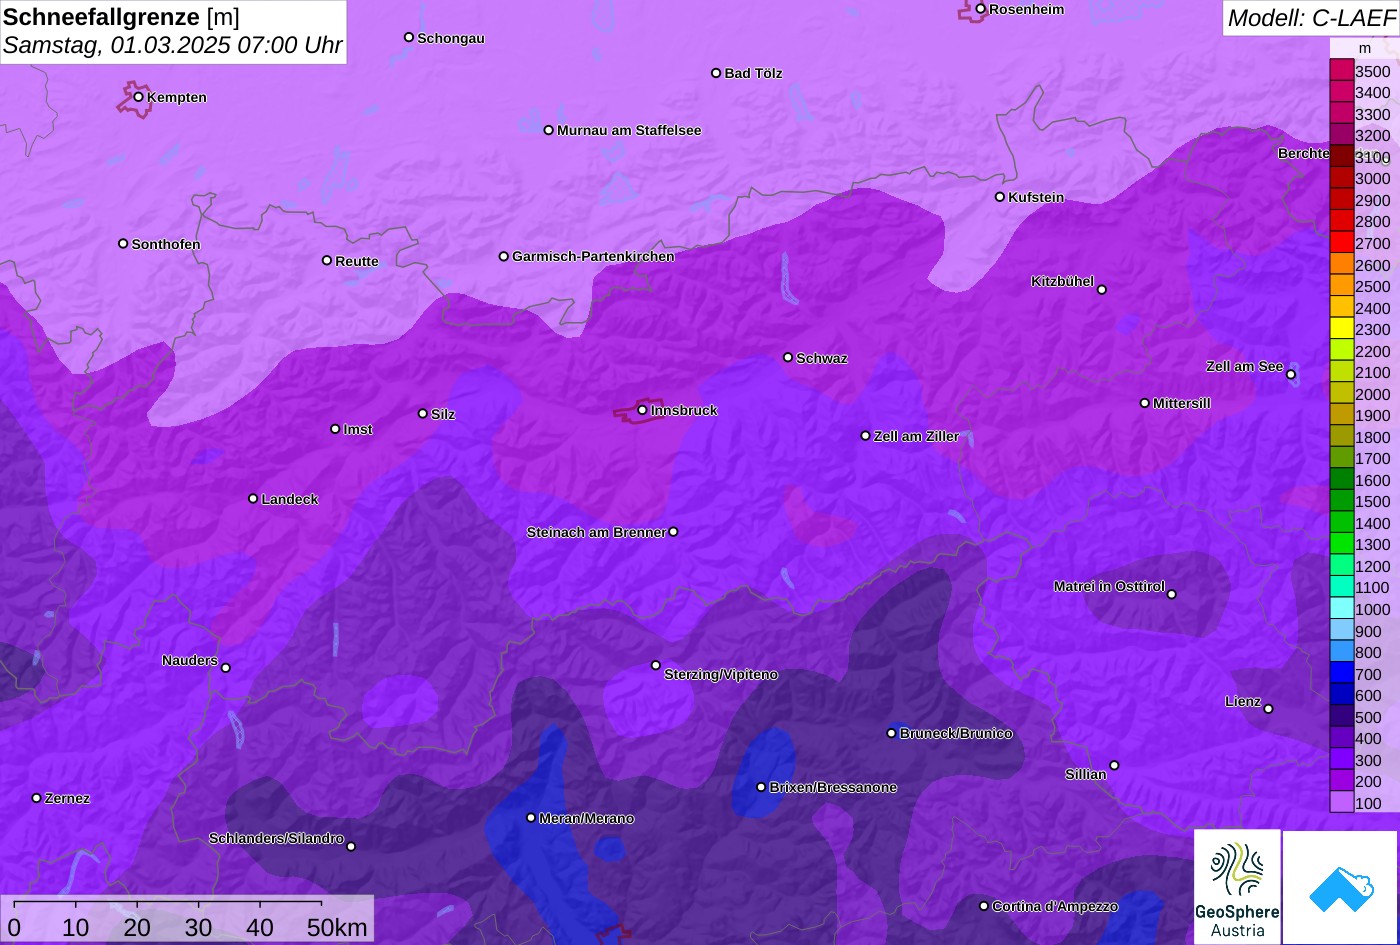Select the Lienz marker dot
This screenshot has height=945, width=1400.
pos(1268,709)
